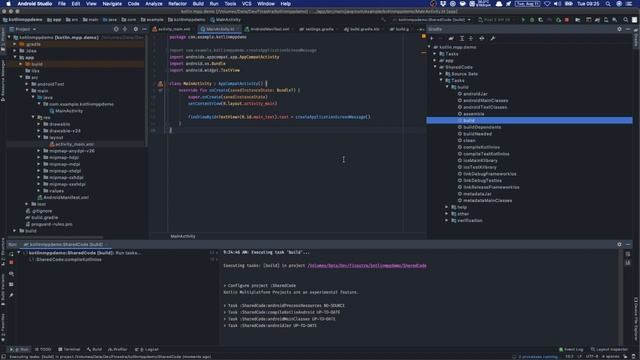Hide the Gradle panel via its minimize icon
This screenshot has height=360, width=640.
point(628,29)
